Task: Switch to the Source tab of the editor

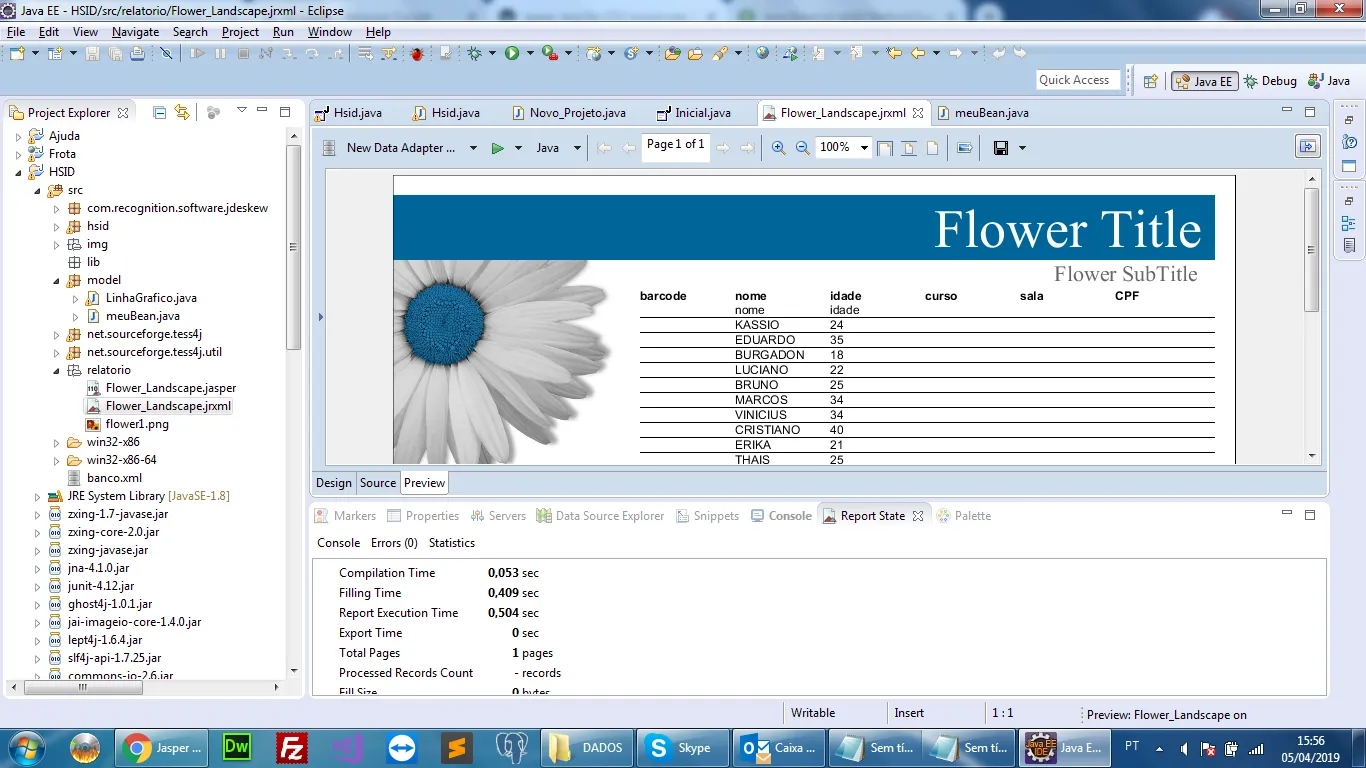Action: click(x=378, y=483)
